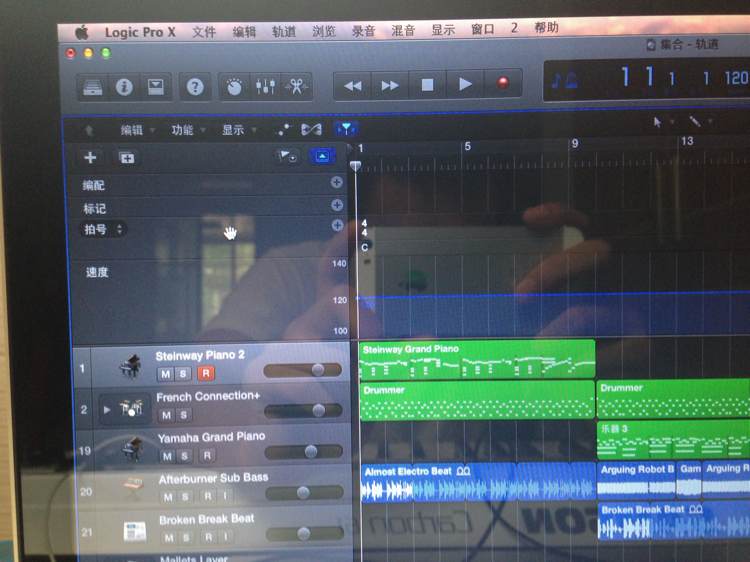Add a marker on 标记 track
The width and height of the screenshot is (750, 562).
click(337, 205)
